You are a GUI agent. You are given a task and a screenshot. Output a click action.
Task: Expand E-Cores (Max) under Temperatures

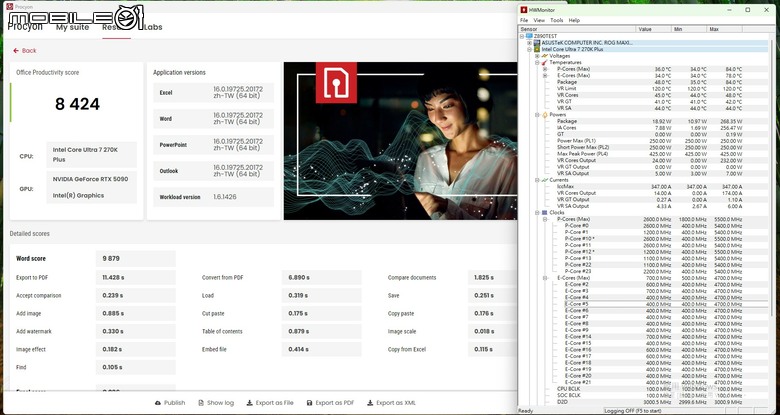click(x=545, y=76)
